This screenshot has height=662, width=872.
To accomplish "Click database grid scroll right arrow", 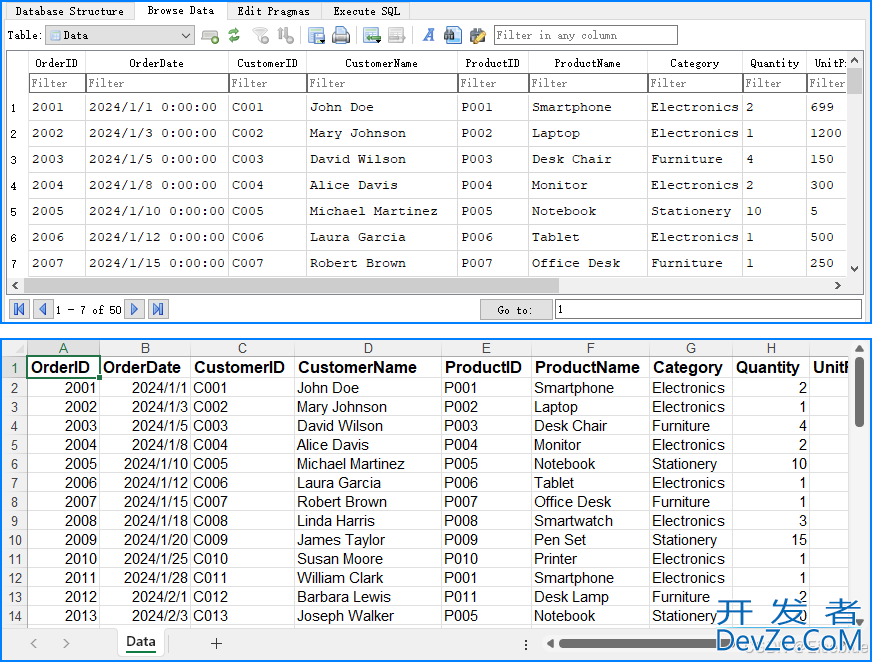I will 838,285.
